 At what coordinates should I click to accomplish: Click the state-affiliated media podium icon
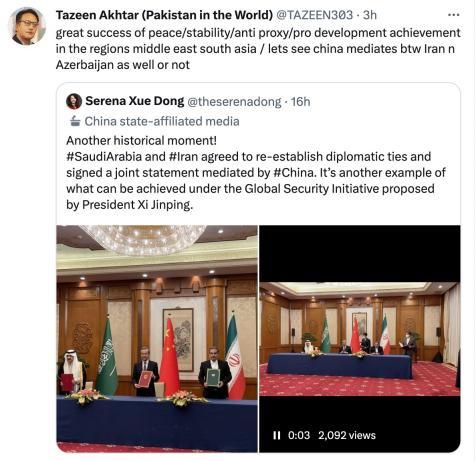75,121
